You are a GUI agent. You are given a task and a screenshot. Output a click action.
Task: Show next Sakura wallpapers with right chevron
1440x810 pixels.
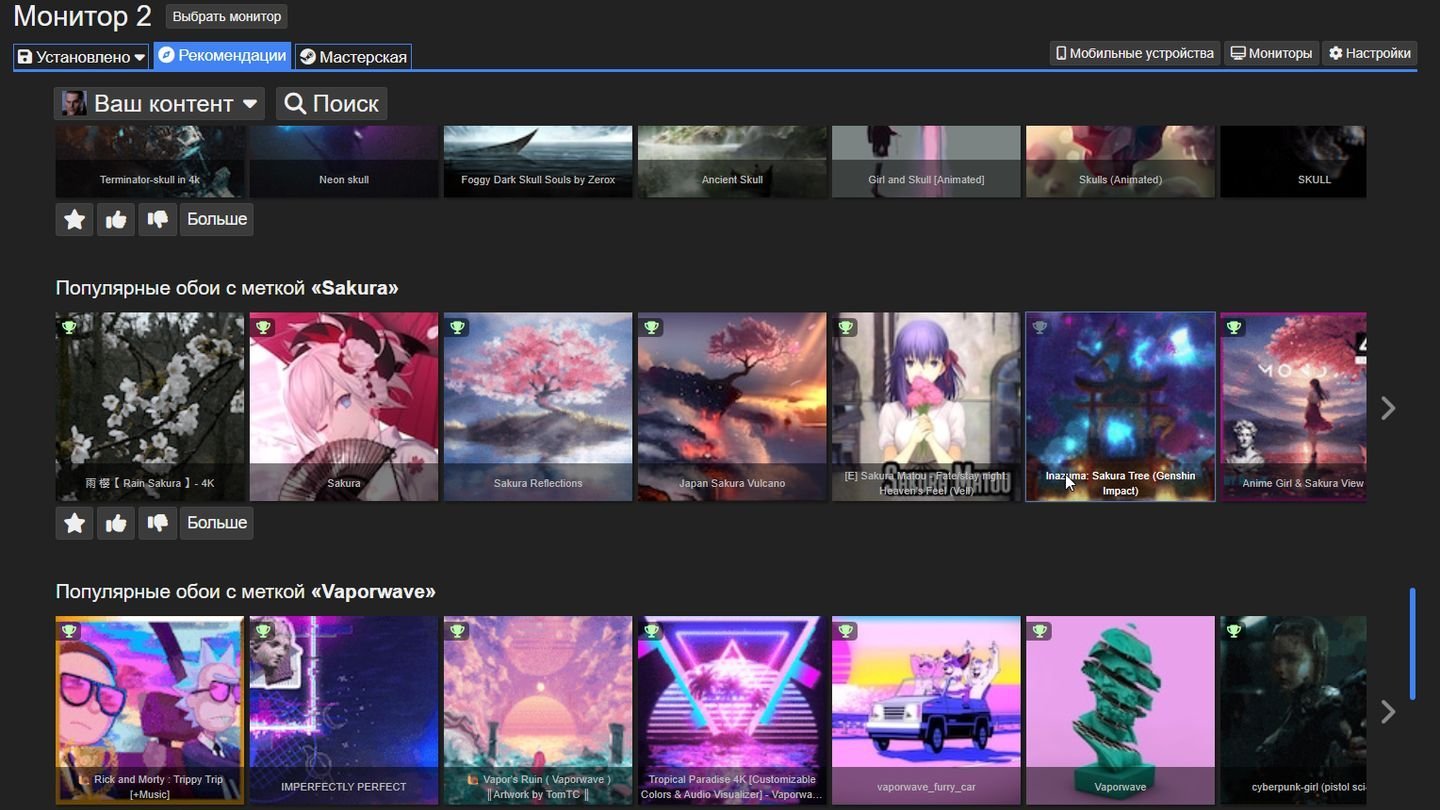(x=1388, y=407)
